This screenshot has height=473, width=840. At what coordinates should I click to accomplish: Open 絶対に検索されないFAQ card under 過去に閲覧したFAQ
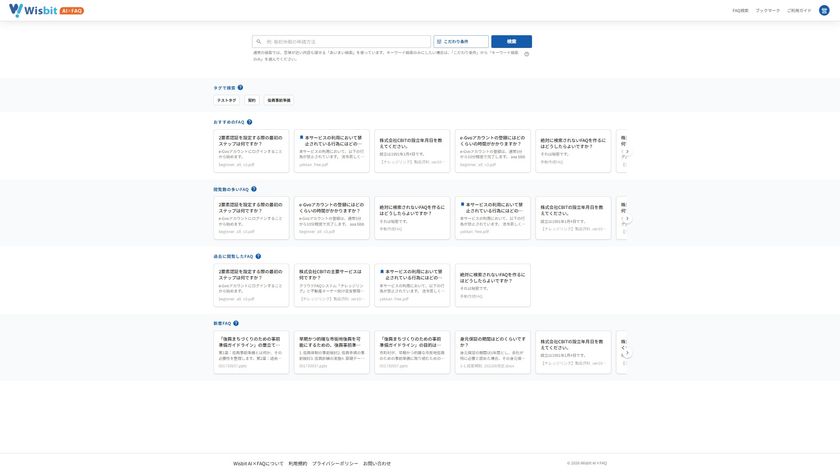[x=493, y=285]
